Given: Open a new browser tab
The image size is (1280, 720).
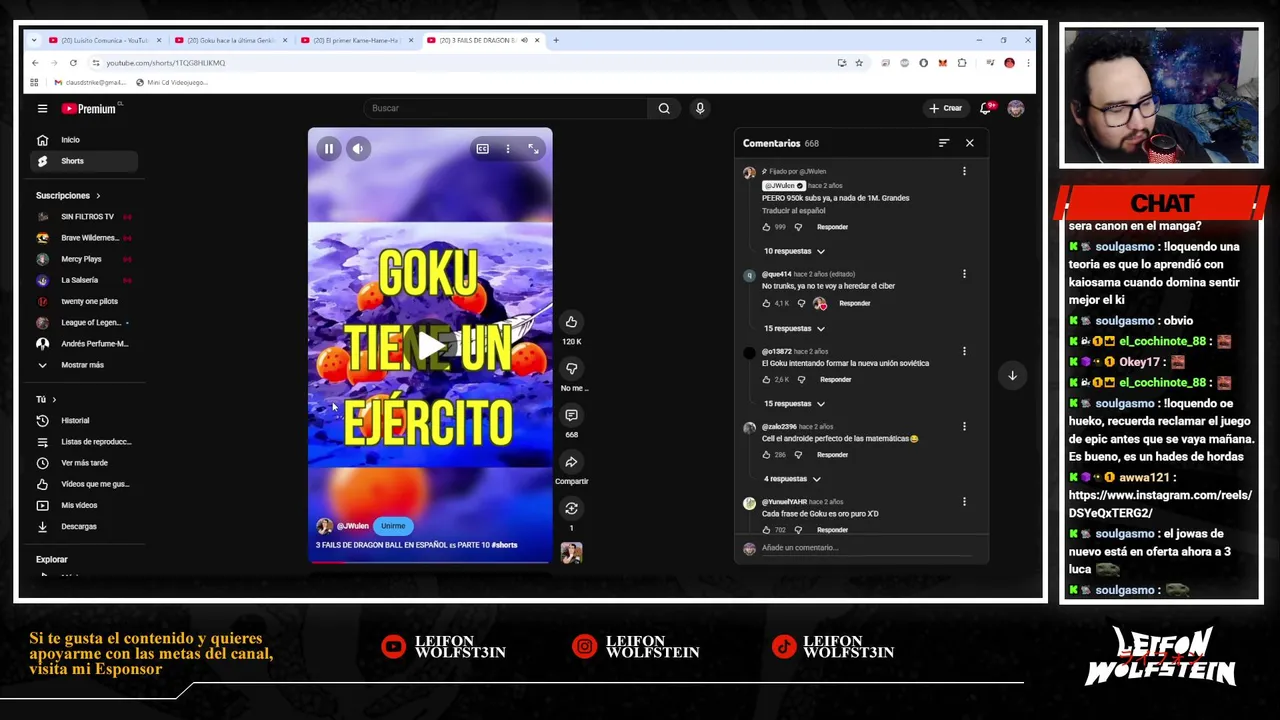Looking at the screenshot, I should (x=556, y=40).
